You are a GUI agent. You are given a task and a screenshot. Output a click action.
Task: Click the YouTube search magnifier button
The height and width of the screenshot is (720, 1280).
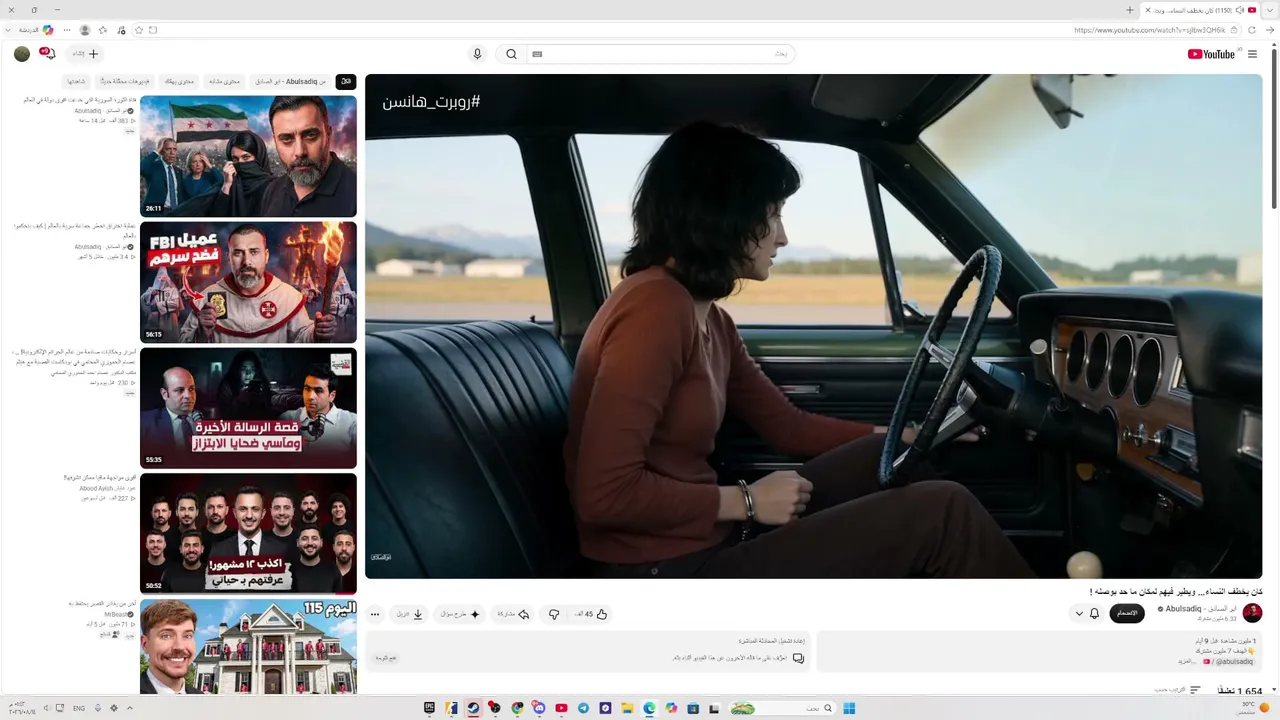[x=511, y=54]
